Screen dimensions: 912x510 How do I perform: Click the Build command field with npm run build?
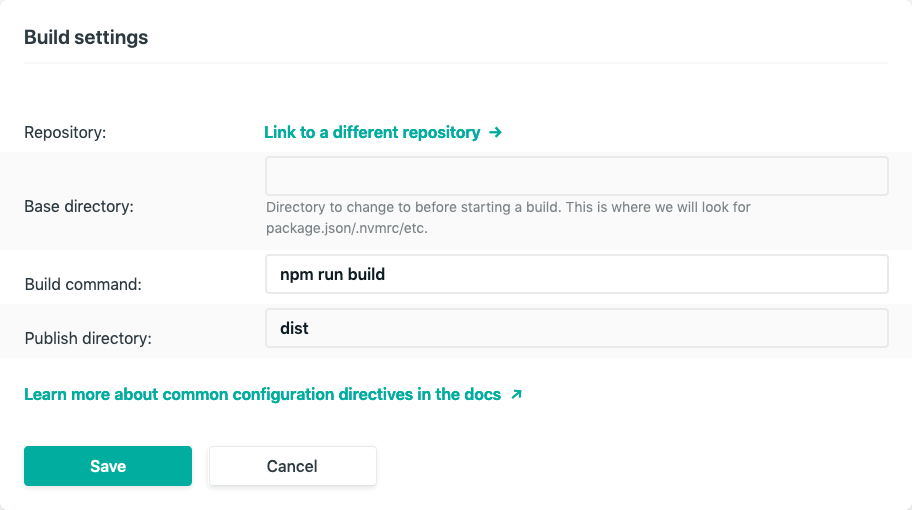tap(576, 274)
